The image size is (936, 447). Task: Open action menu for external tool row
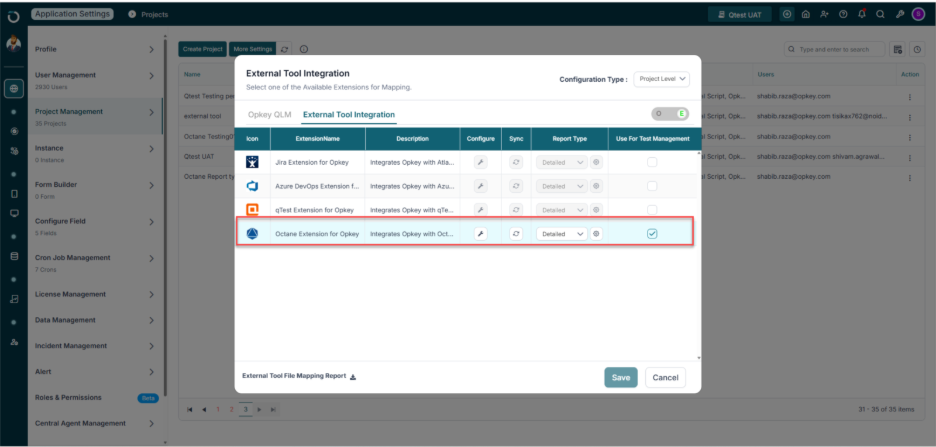point(910,116)
